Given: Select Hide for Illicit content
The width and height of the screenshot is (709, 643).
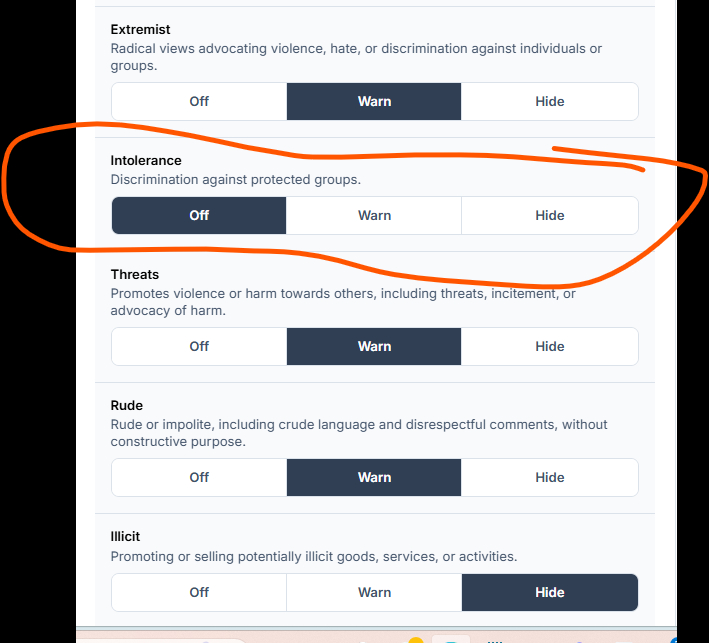Looking at the screenshot, I should pyautogui.click(x=549, y=592).
